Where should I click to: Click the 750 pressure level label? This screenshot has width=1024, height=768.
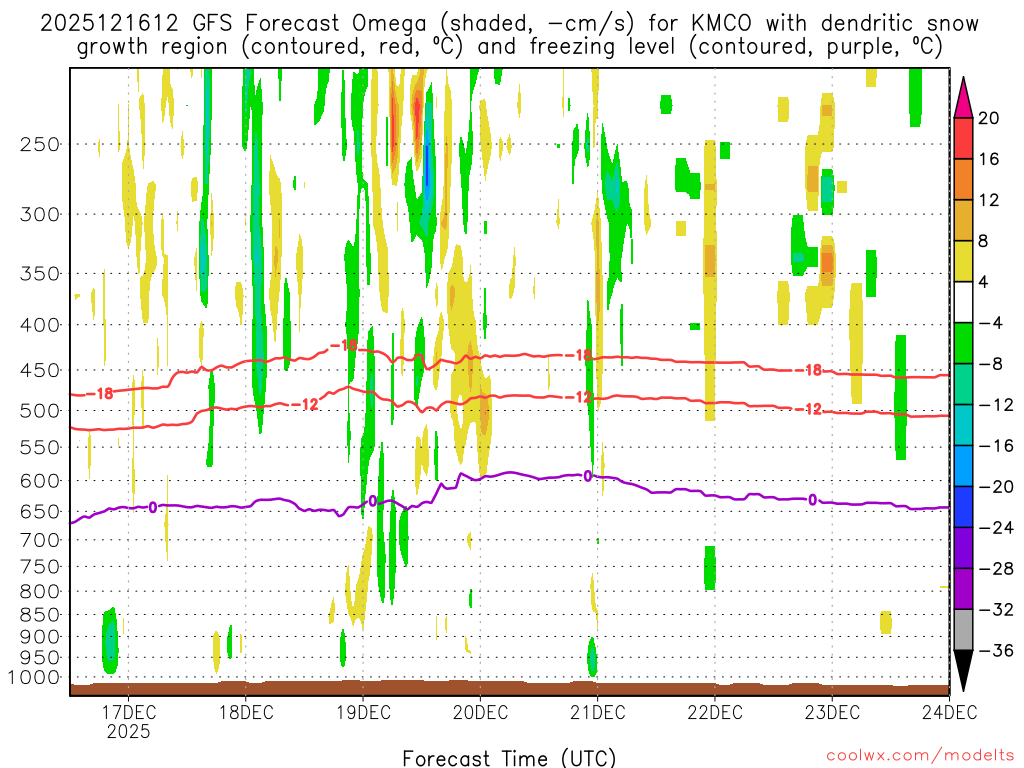point(39,567)
